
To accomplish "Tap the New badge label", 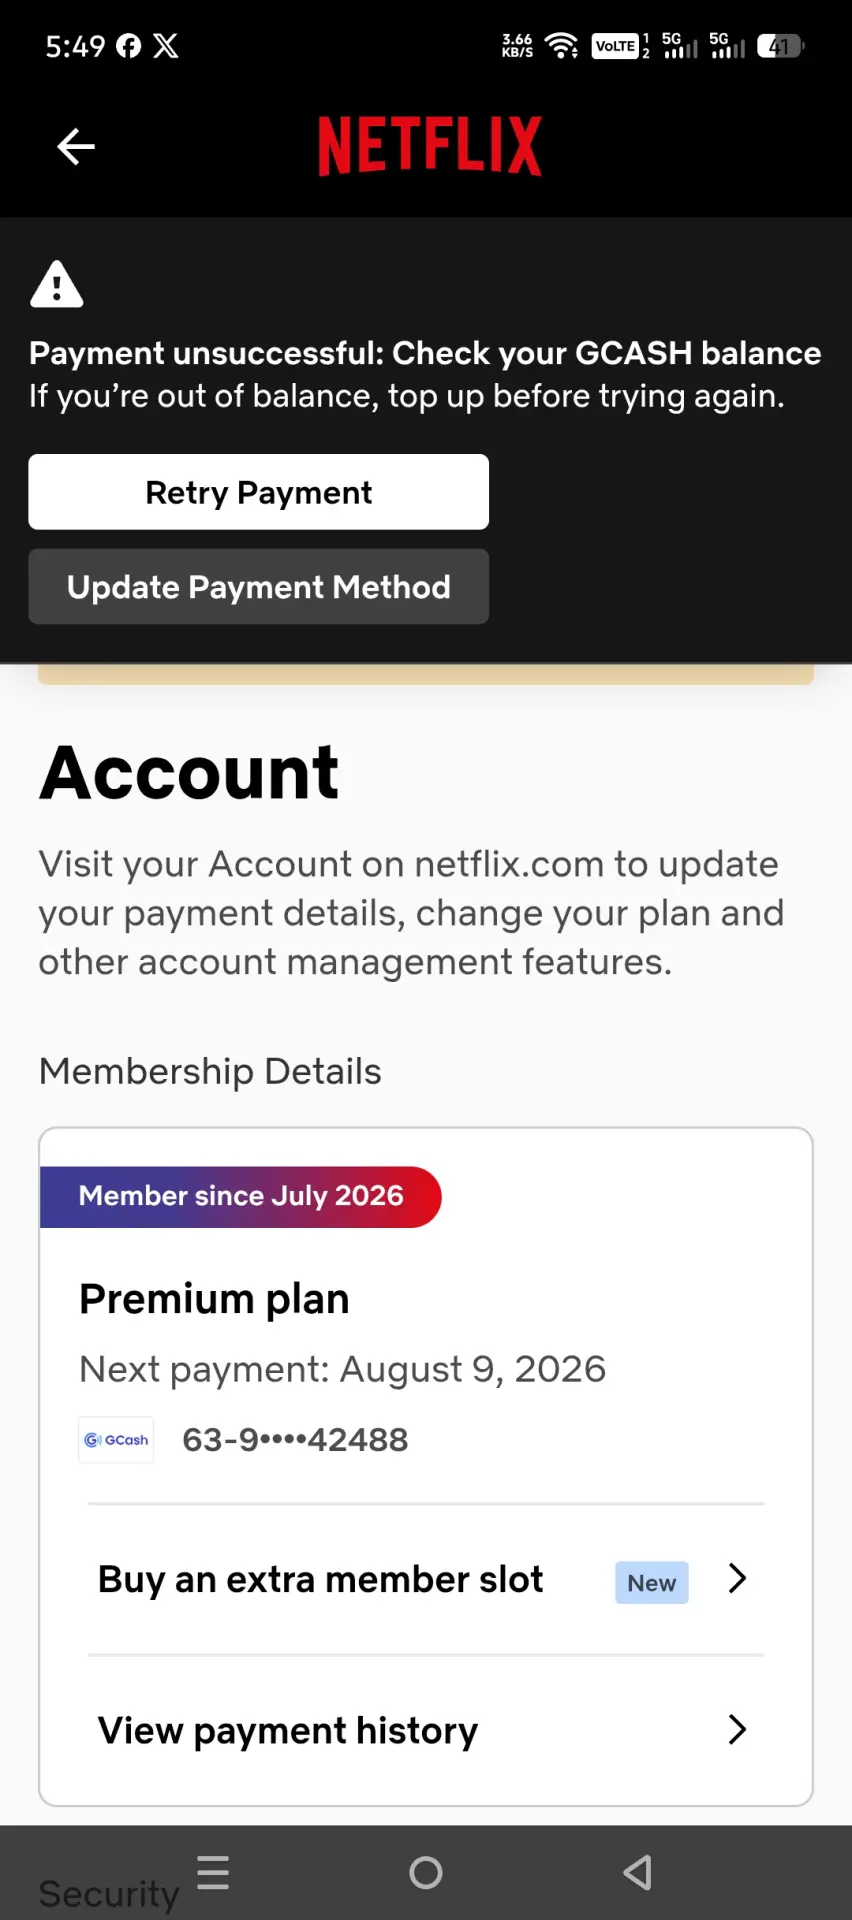I will pyautogui.click(x=652, y=1583).
